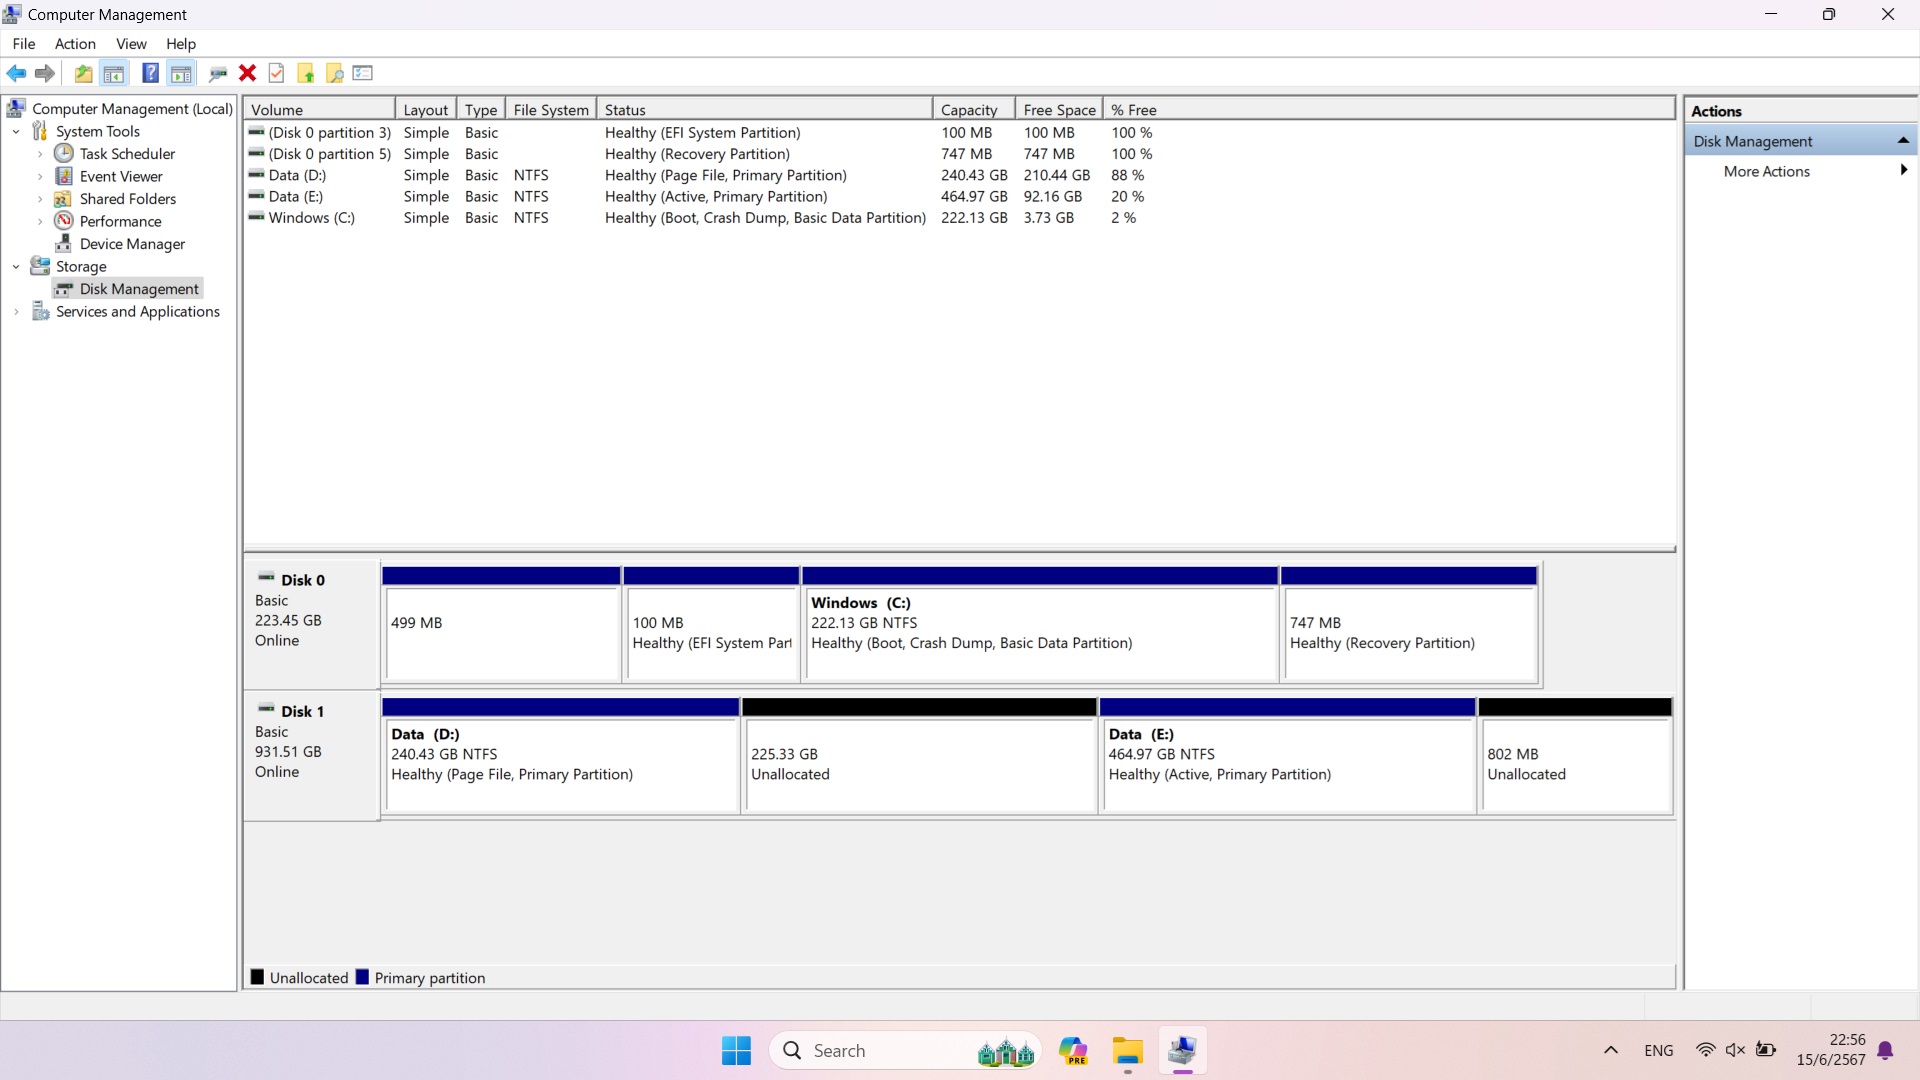The width and height of the screenshot is (1920, 1080).
Task: Click the Up one level folder icon
Action: [83, 73]
